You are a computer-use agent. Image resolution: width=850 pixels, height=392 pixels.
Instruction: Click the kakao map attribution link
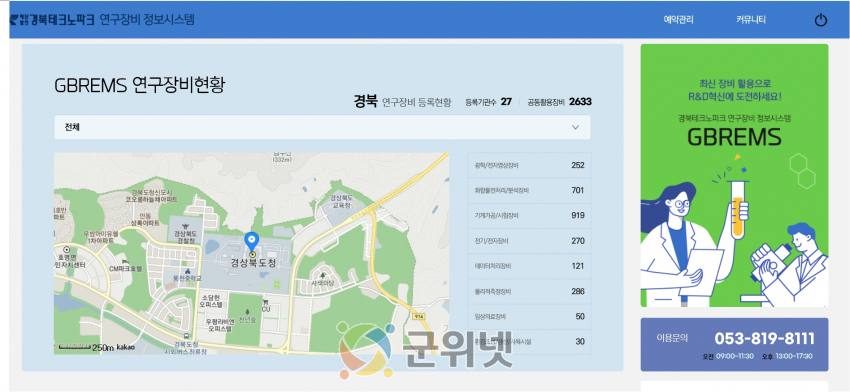[x=125, y=346]
